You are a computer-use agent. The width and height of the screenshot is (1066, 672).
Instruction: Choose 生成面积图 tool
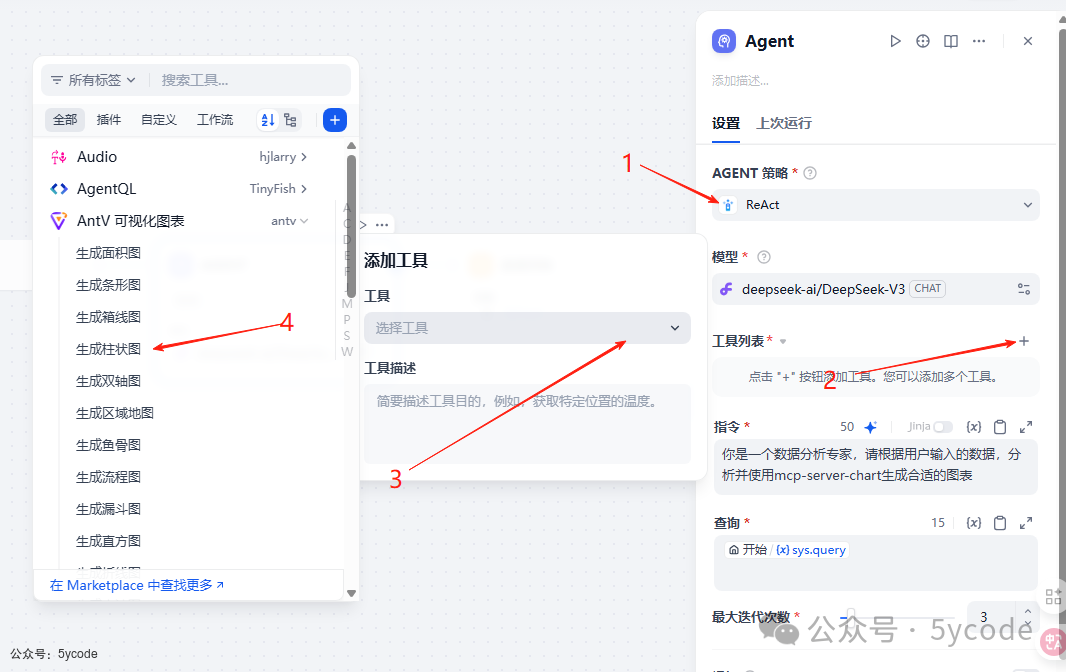coord(108,254)
